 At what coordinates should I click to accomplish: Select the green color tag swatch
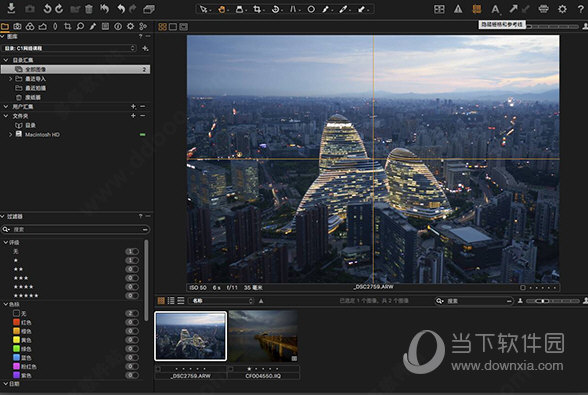[16, 348]
